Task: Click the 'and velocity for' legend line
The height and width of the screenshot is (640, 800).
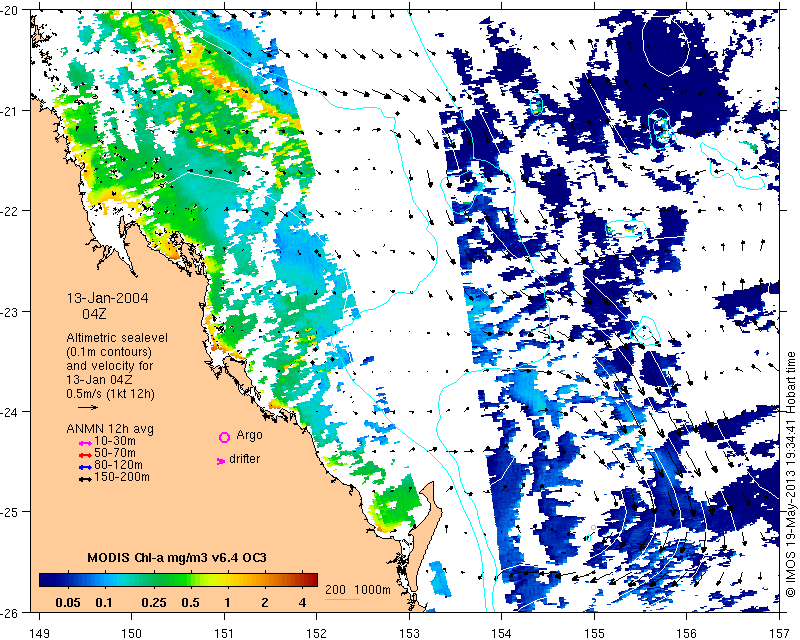Action: [x=109, y=366]
